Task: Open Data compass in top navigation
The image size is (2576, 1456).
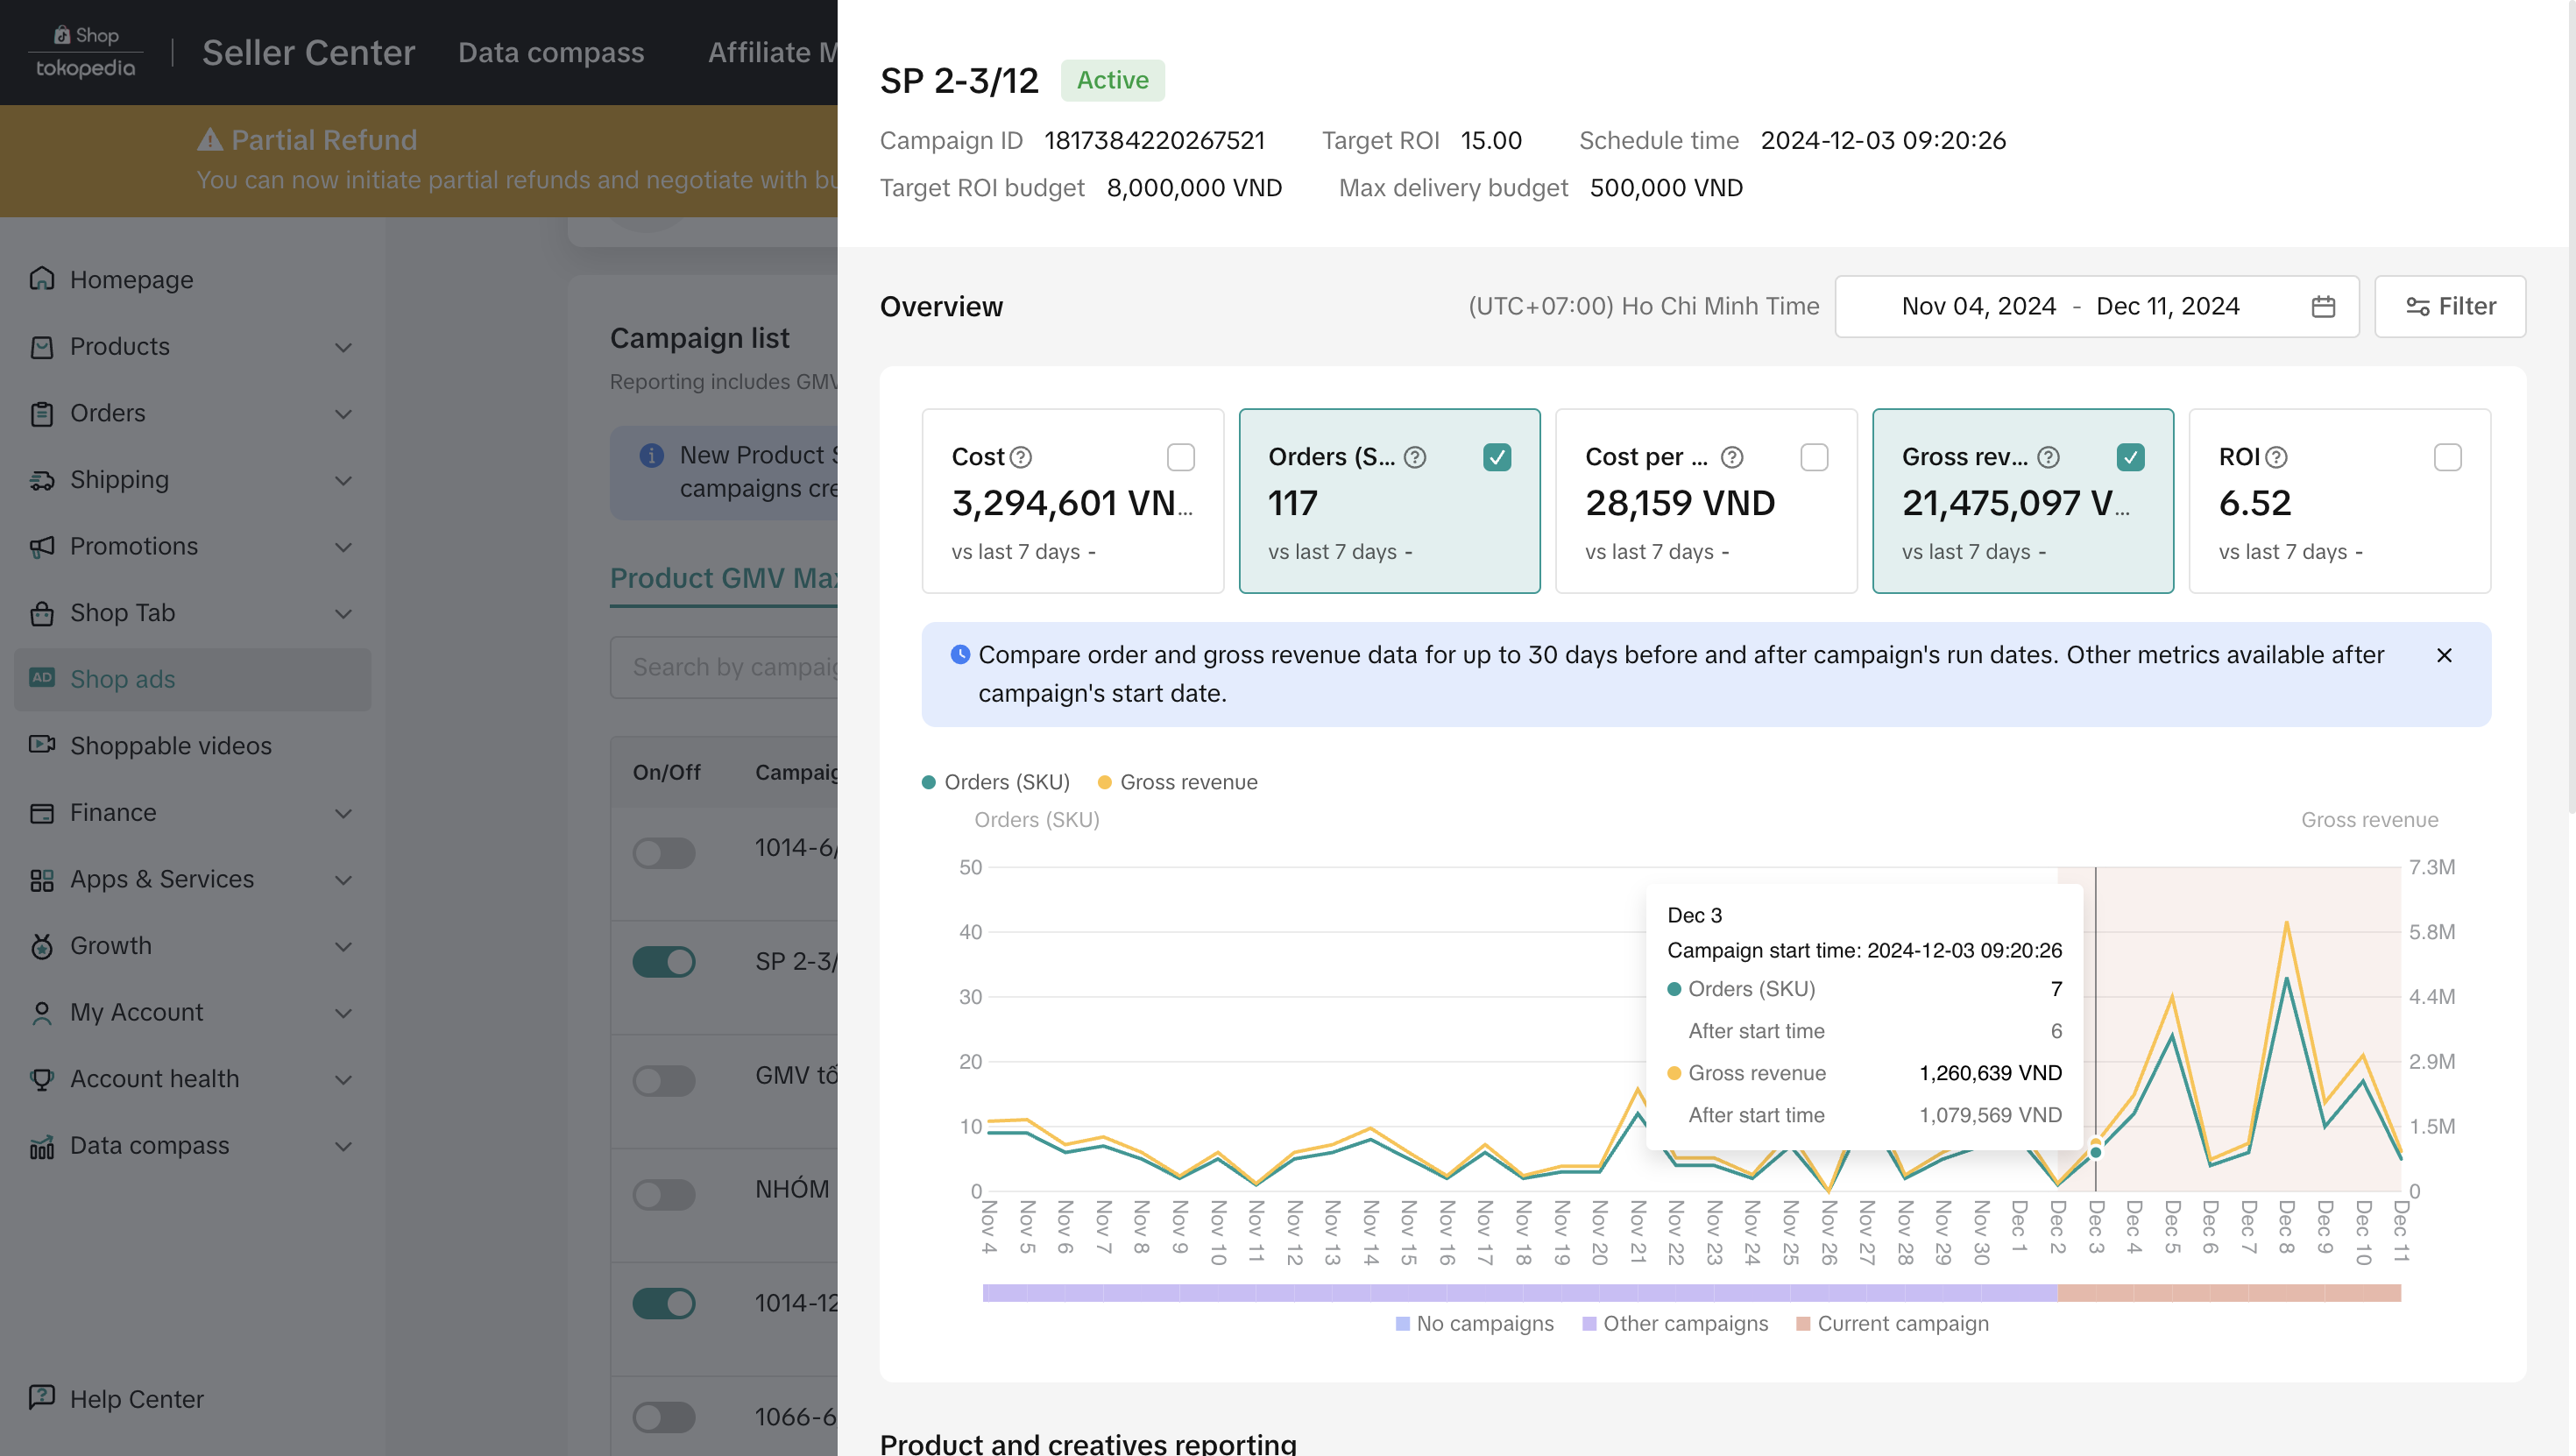Action: click(x=551, y=52)
